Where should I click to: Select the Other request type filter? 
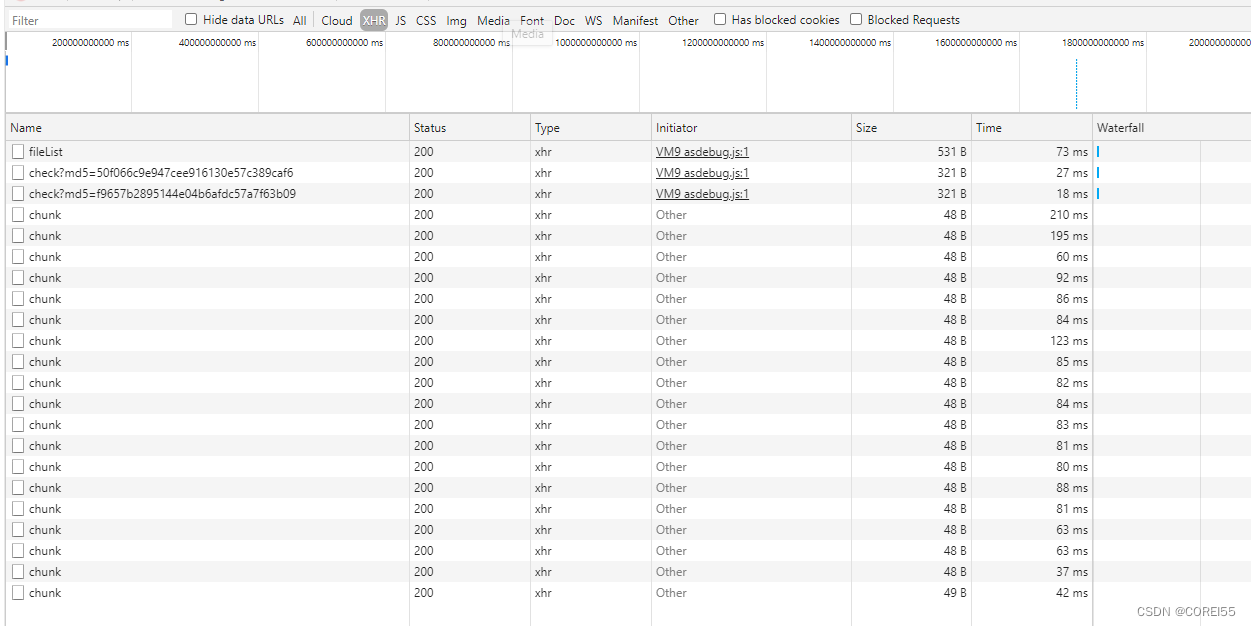[684, 20]
